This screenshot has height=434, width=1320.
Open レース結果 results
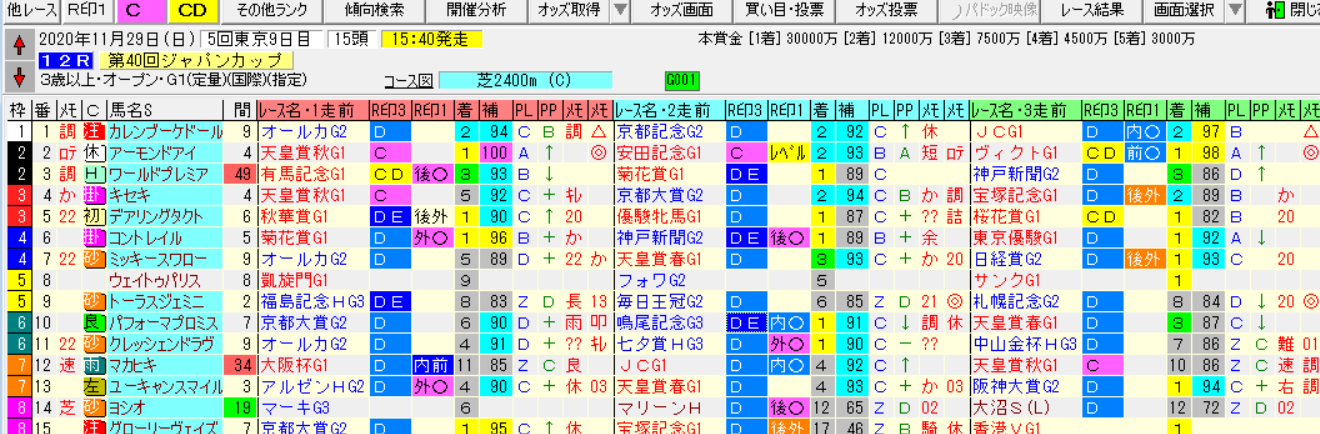click(x=1092, y=11)
